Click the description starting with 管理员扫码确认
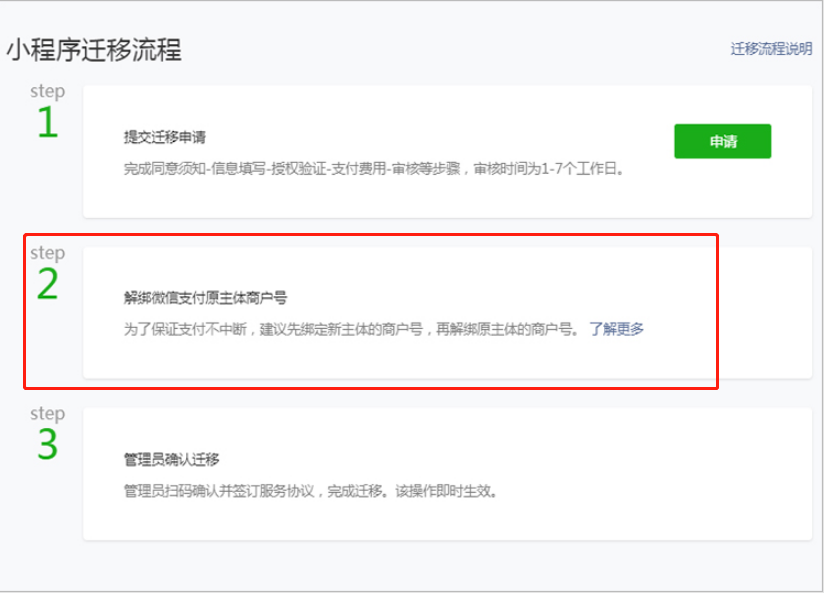Image resolution: width=825 pixels, height=595 pixels. (310, 491)
